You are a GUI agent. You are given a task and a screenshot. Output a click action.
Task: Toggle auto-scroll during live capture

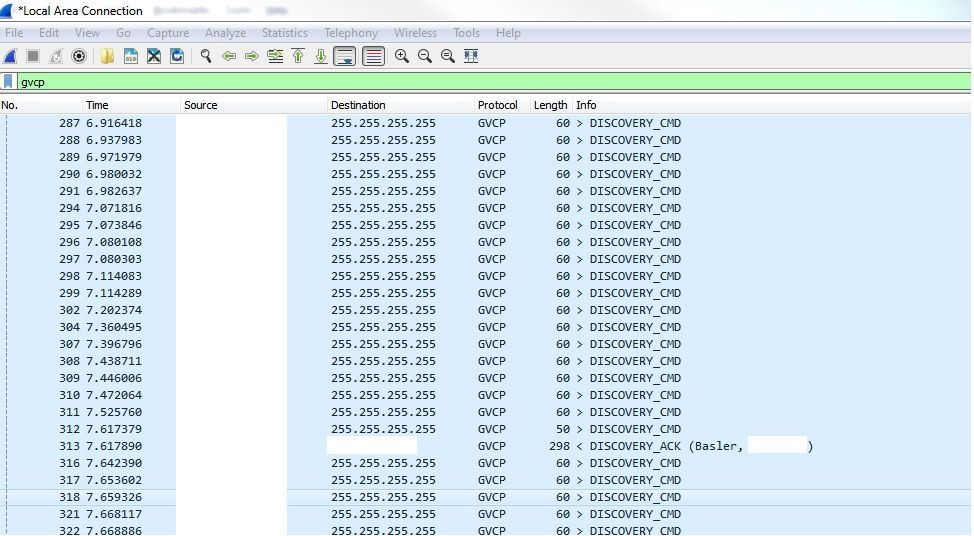[x=345, y=57]
